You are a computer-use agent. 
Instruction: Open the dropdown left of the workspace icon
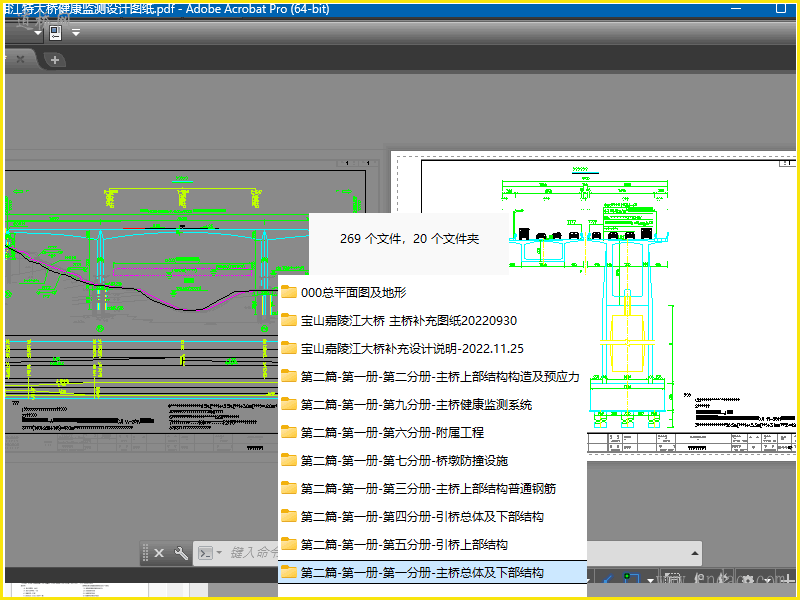[38, 32]
